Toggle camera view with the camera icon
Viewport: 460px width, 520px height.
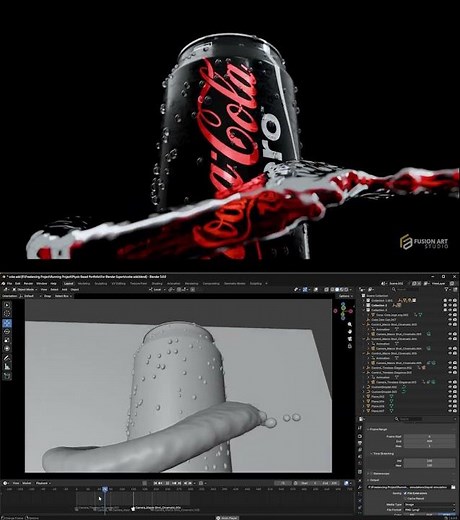point(350,339)
